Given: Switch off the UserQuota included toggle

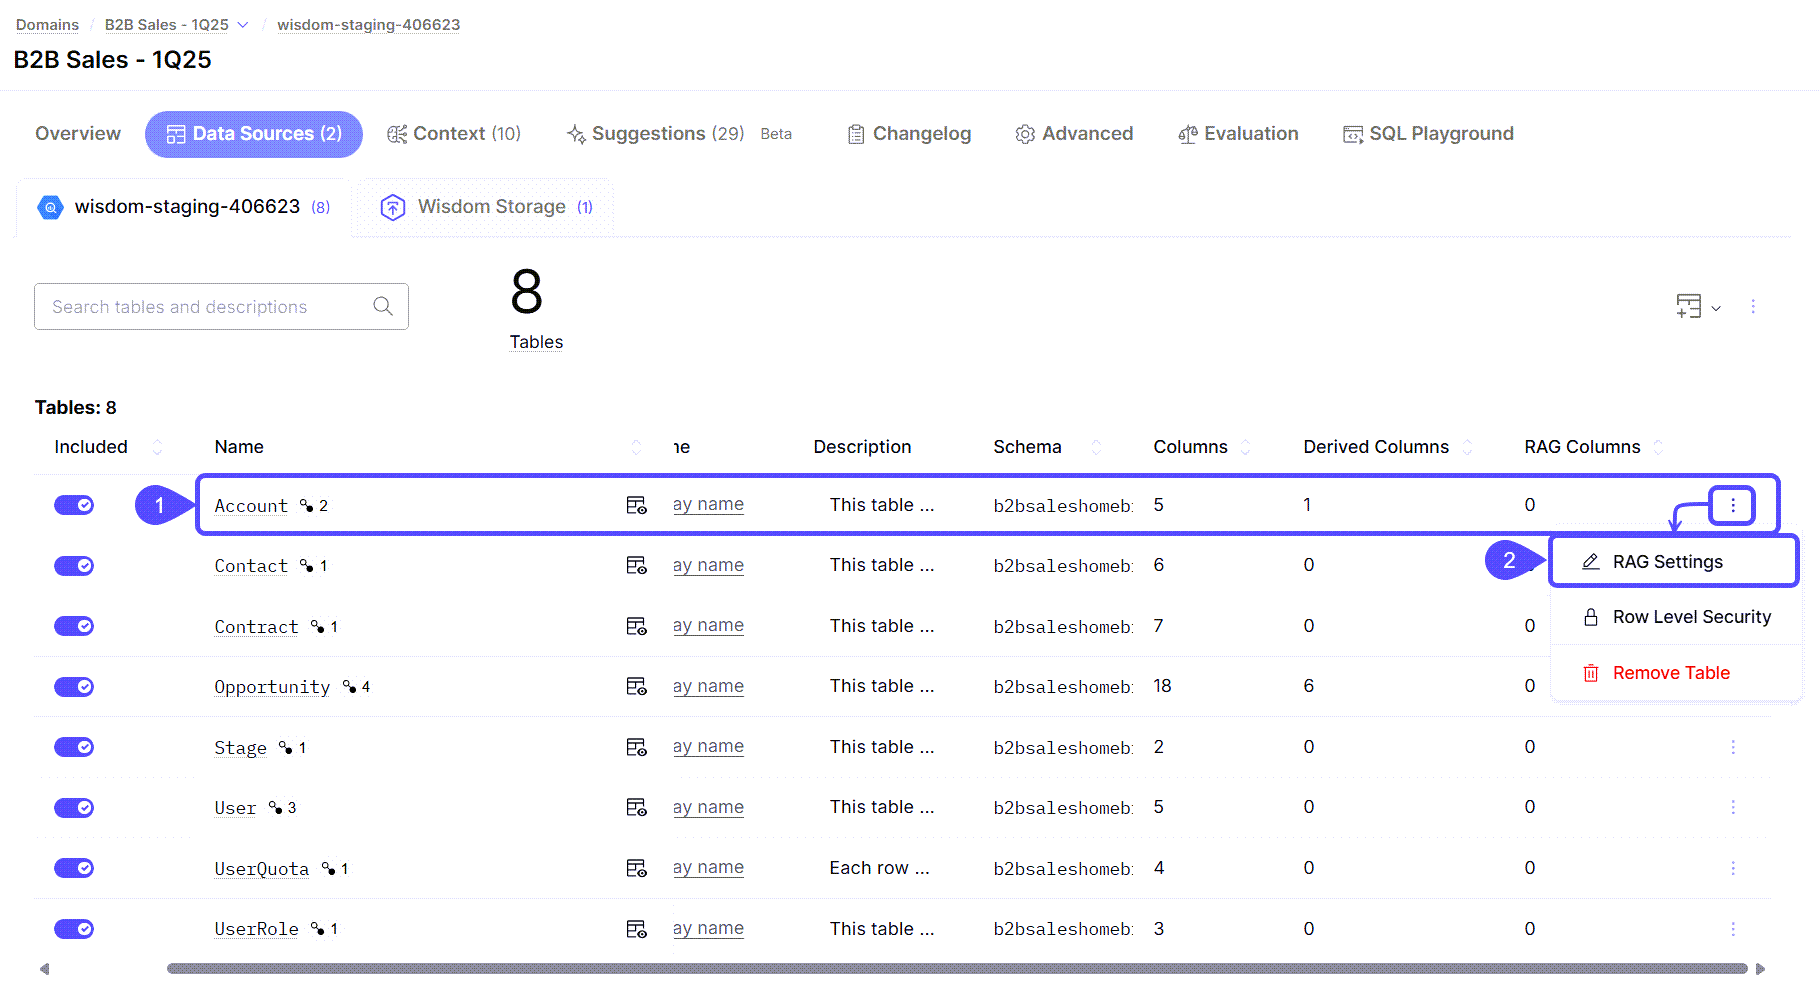Looking at the screenshot, I should point(74,868).
